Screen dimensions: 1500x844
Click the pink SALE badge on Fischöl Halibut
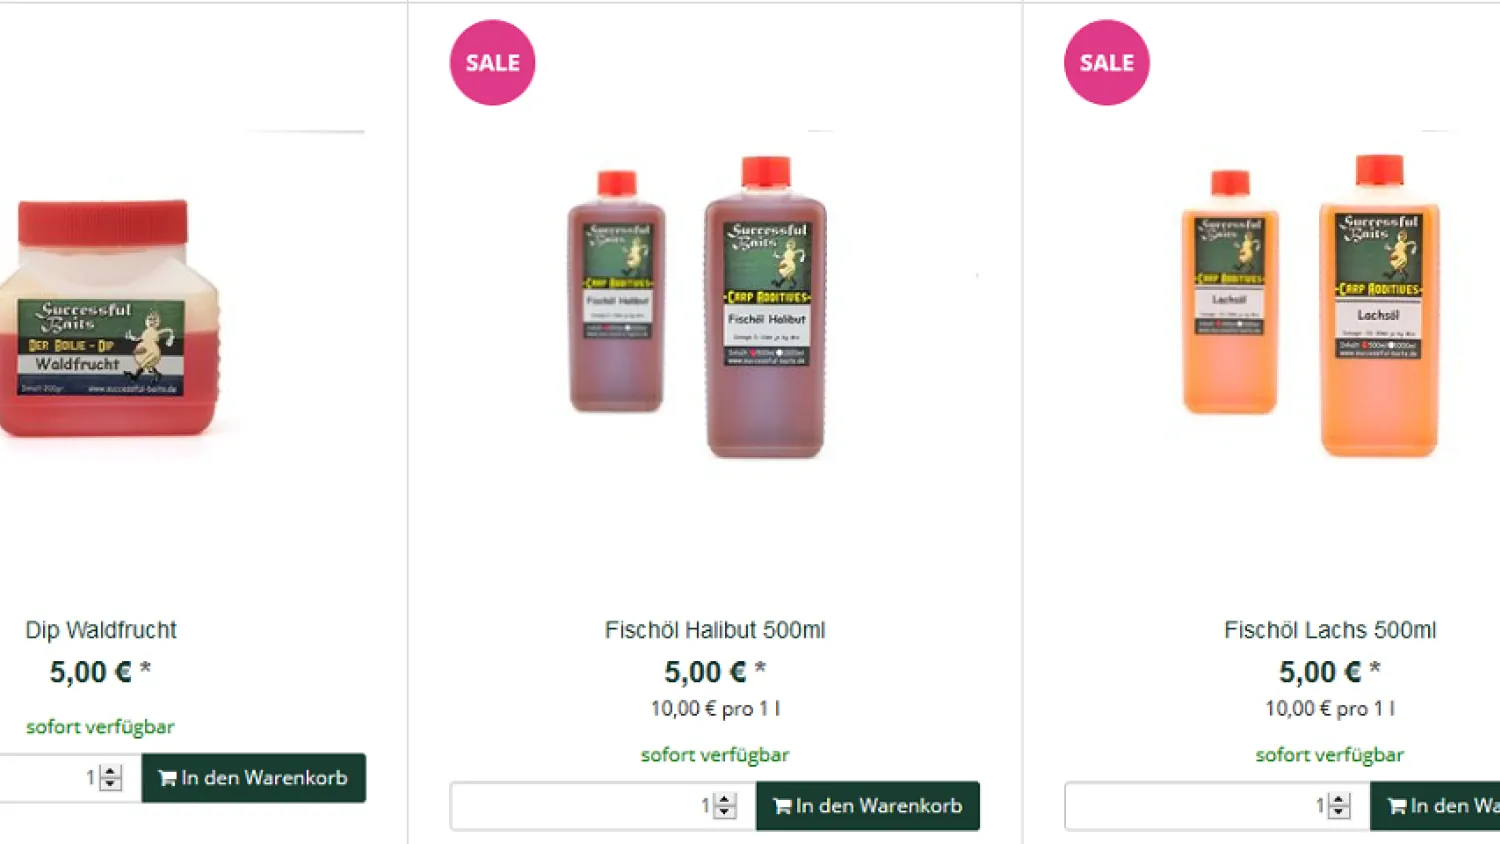click(x=492, y=61)
